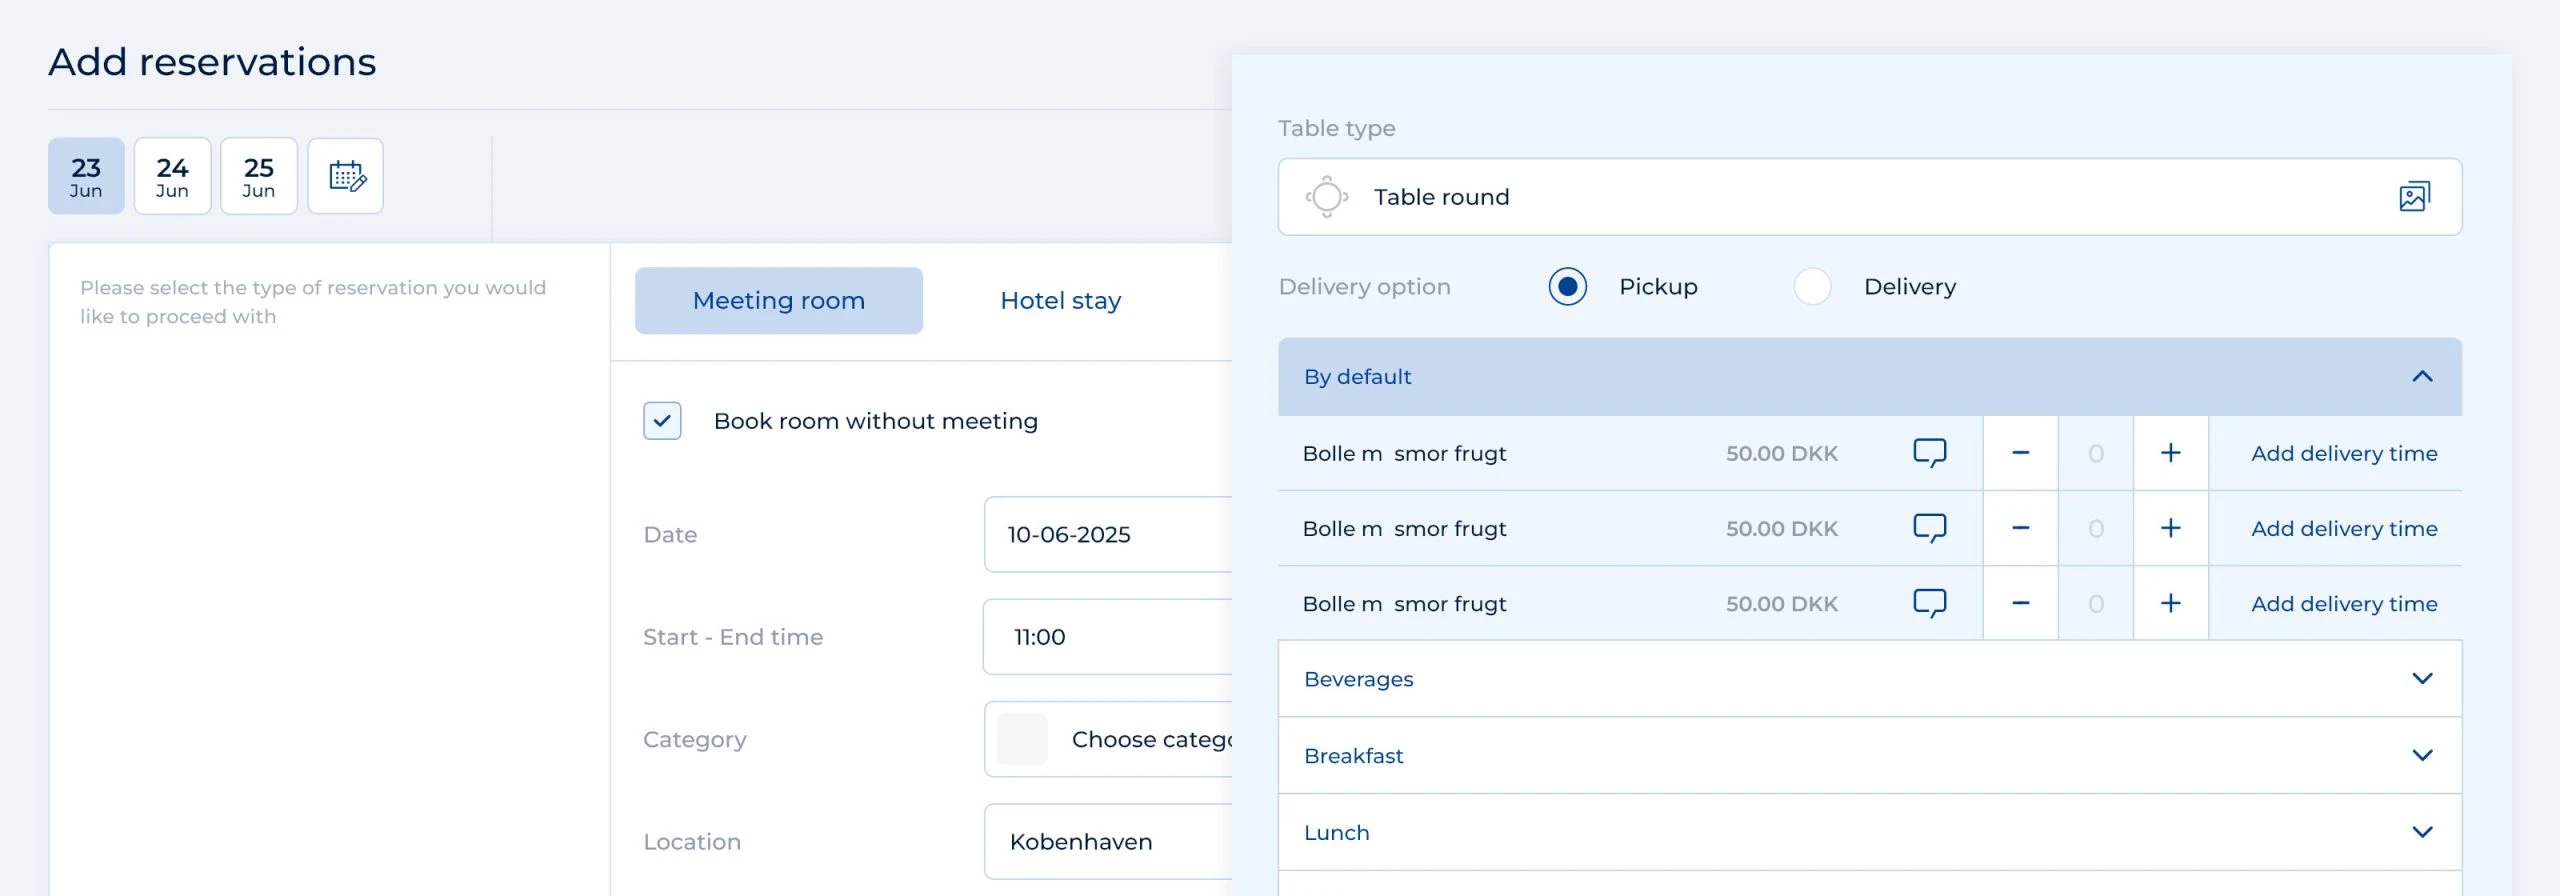Increase quantity in third Bolle m smor frugt row
2560x896 pixels.
click(x=2171, y=604)
